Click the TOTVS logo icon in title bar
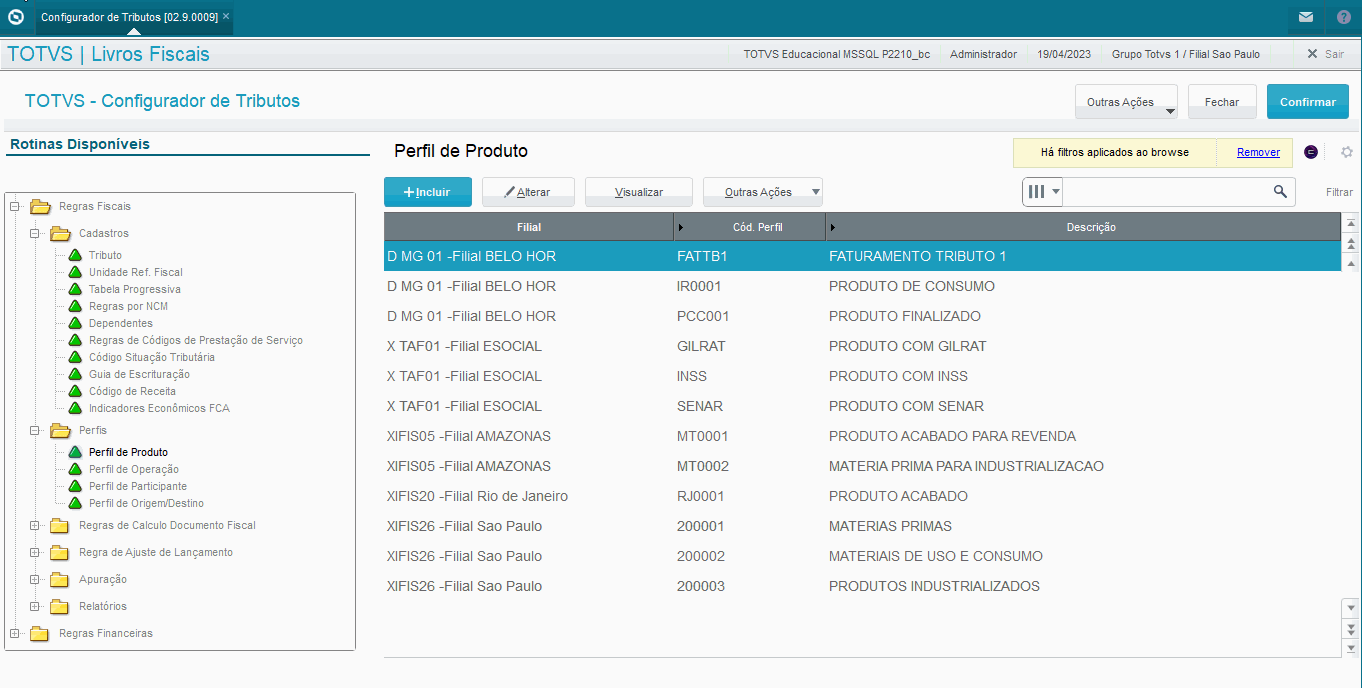This screenshot has width=1362, height=688. click(x=15, y=17)
